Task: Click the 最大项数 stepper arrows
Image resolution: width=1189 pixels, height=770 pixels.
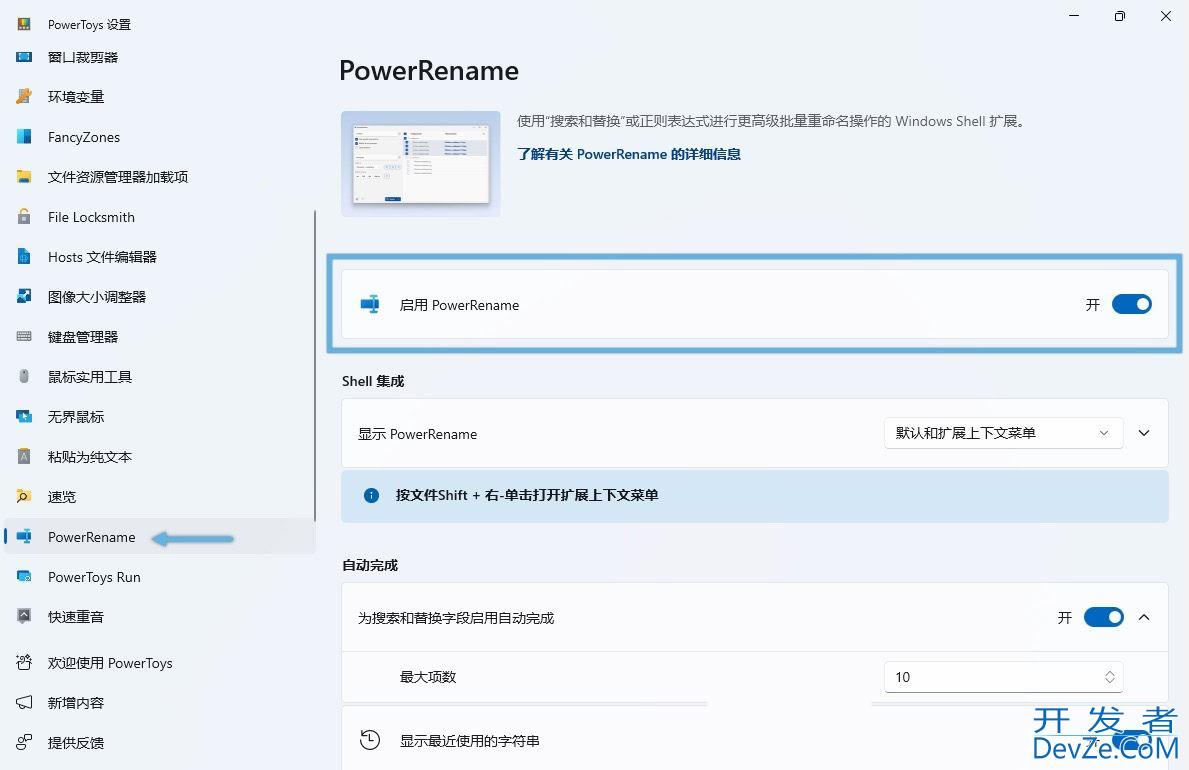Action: tap(1109, 677)
